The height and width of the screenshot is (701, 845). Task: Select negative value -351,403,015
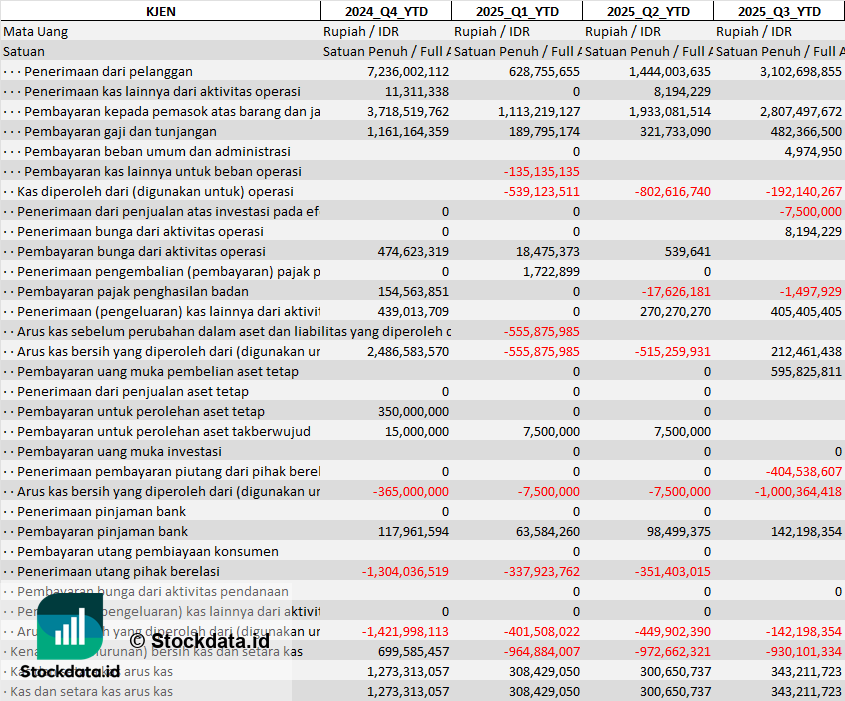[673, 571]
